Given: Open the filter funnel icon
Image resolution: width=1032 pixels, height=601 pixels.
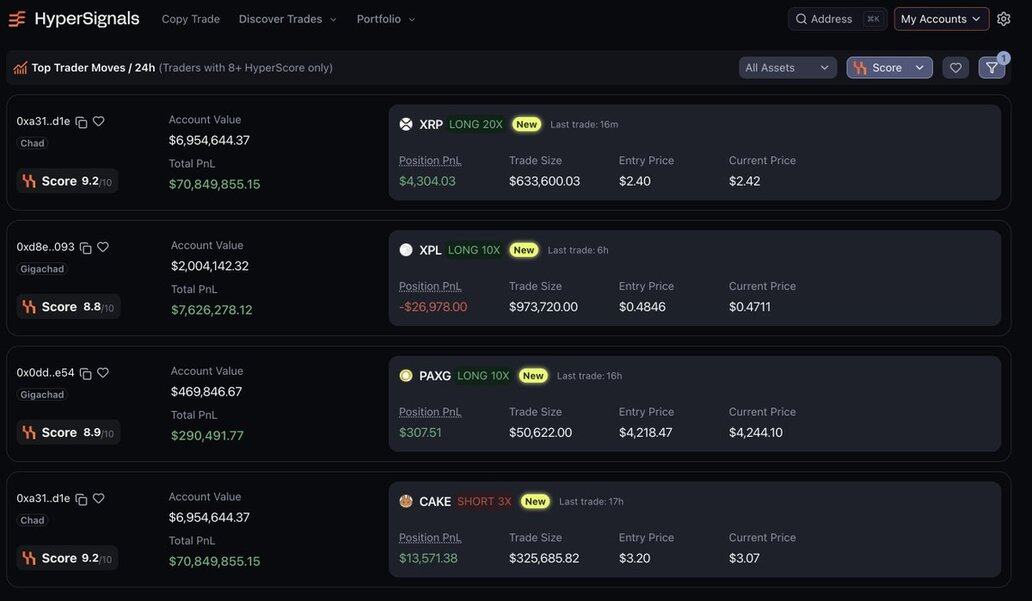Looking at the screenshot, I should [x=992, y=68].
